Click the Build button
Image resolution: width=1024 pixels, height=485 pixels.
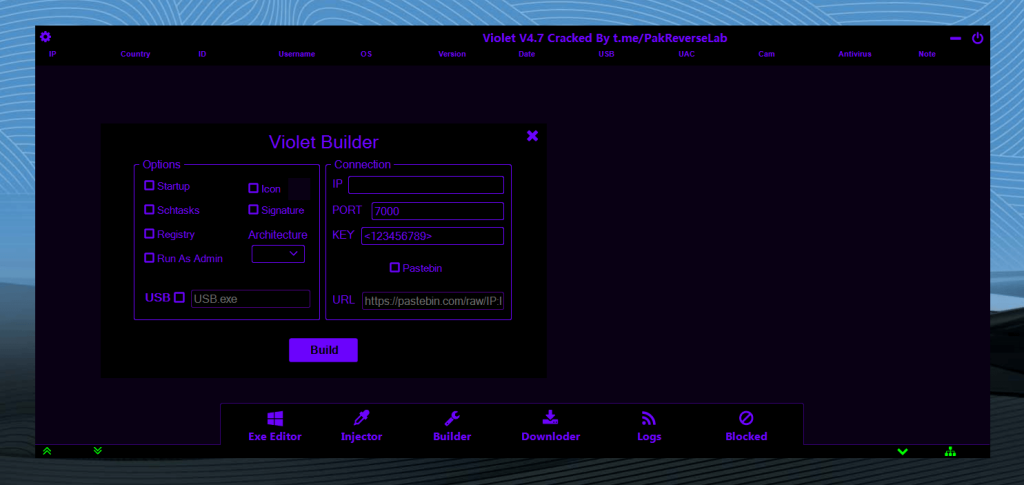click(x=323, y=350)
